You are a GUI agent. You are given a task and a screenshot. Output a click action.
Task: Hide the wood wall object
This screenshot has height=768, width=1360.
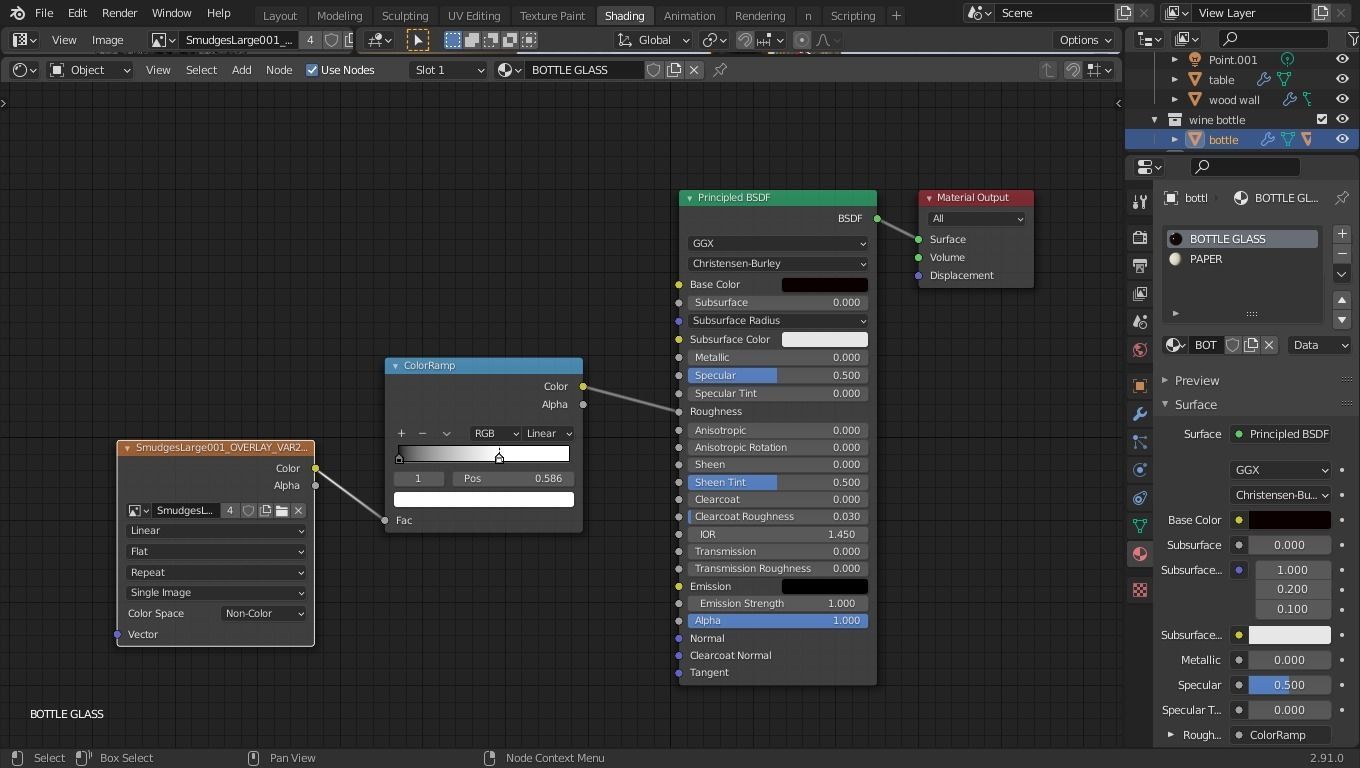[1342, 100]
